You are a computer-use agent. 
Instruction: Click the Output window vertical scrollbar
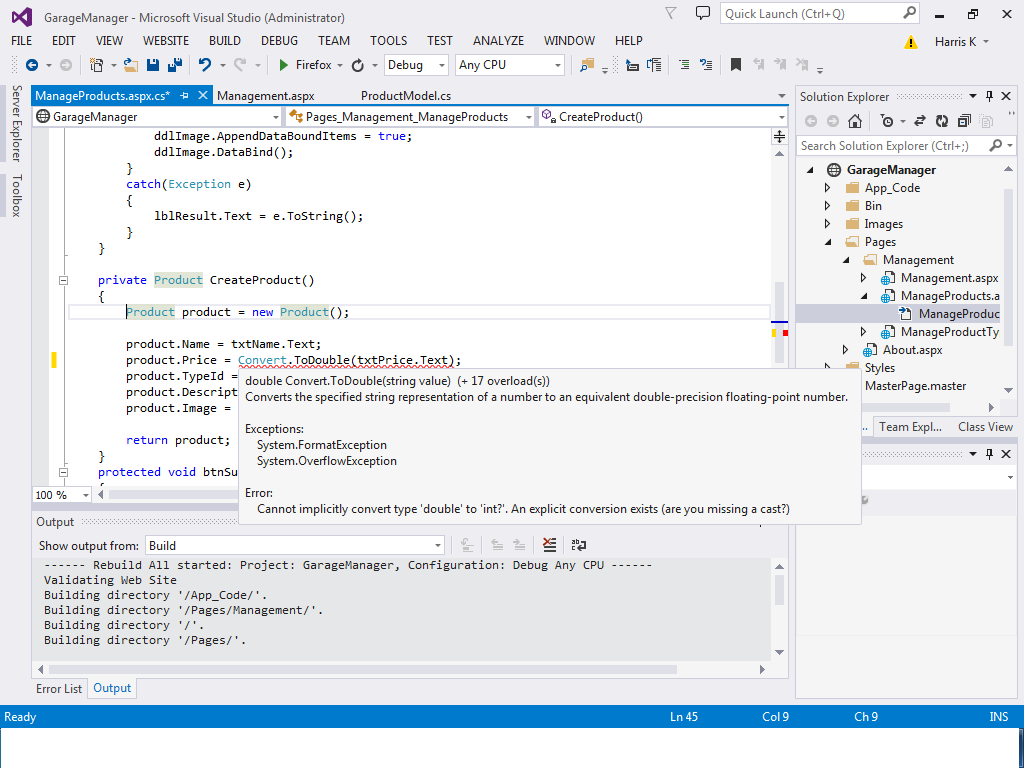pos(779,609)
